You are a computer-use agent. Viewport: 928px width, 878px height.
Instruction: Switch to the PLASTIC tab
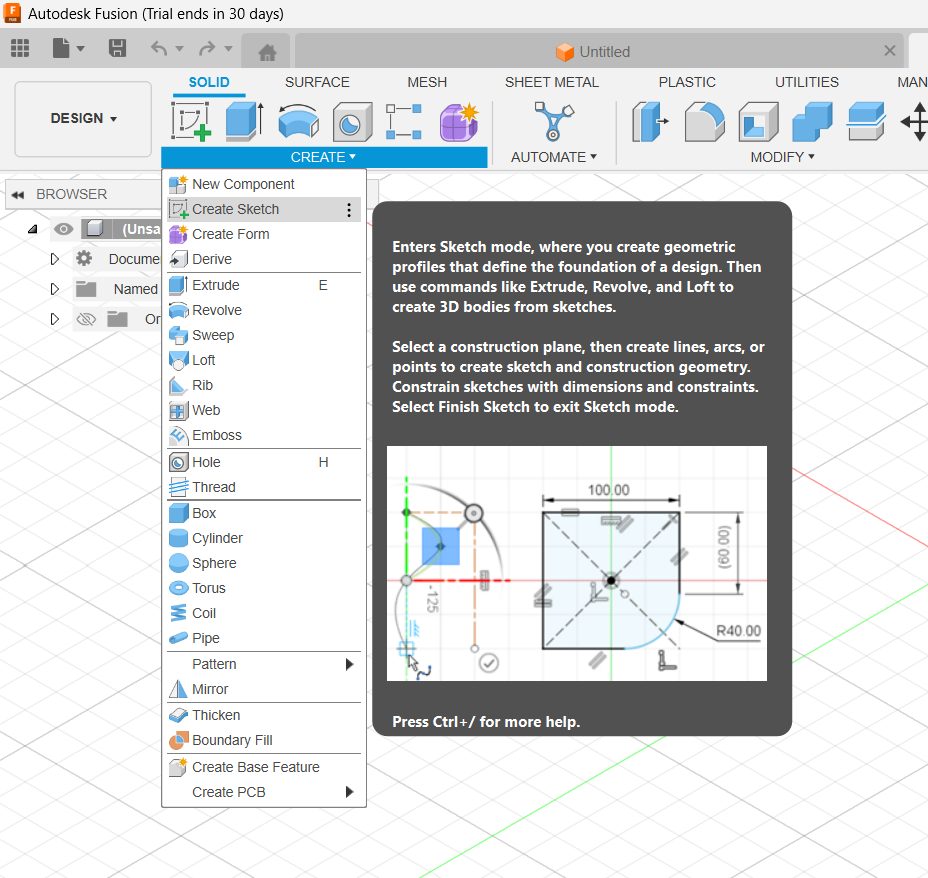coord(687,82)
